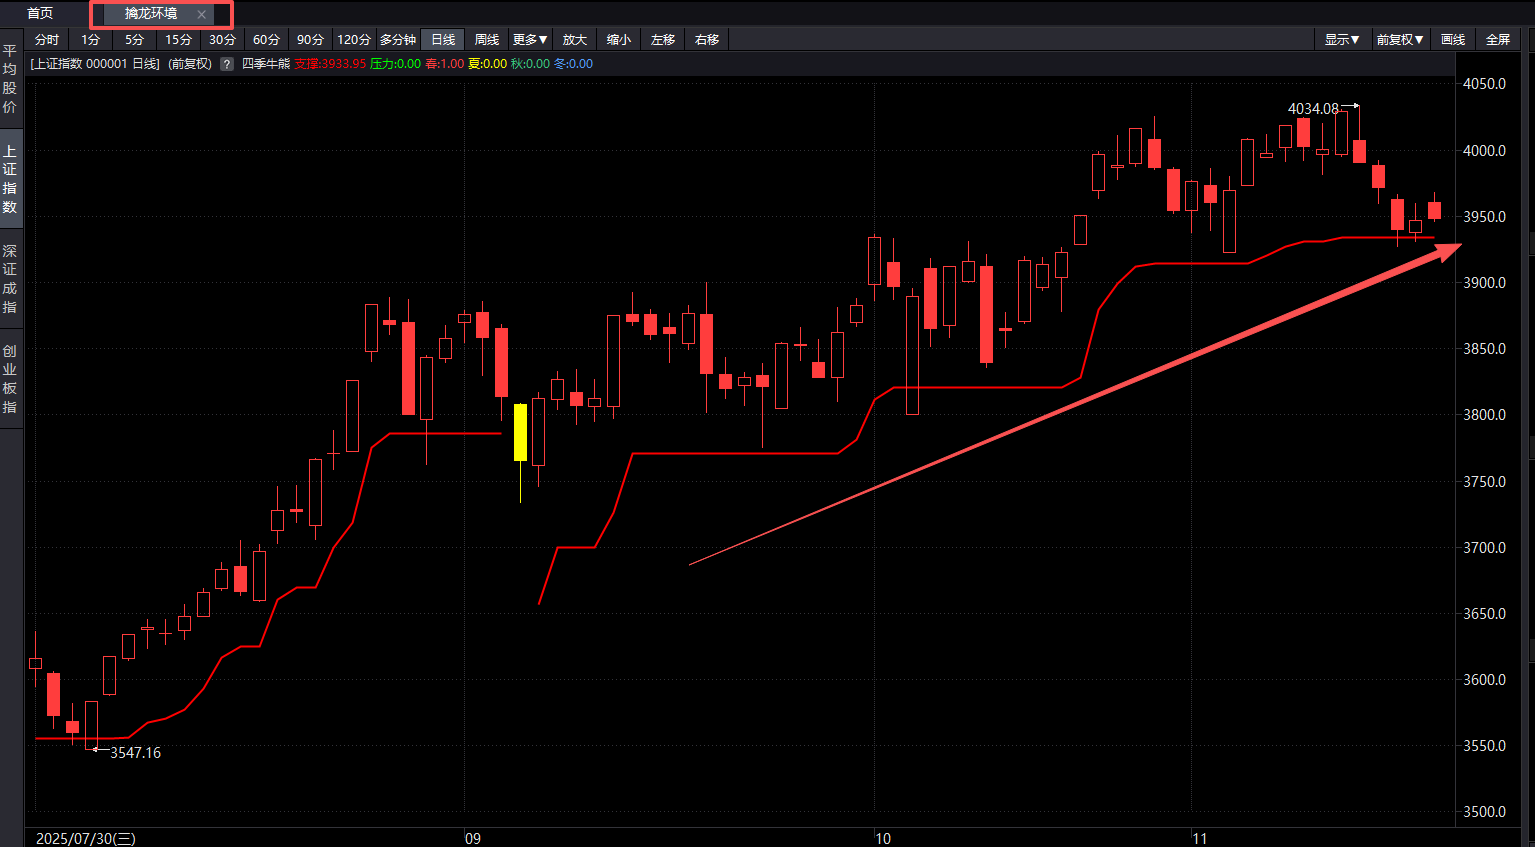1535x847 pixels.
Task: Switch chart to 分时 view
Action: (x=47, y=40)
